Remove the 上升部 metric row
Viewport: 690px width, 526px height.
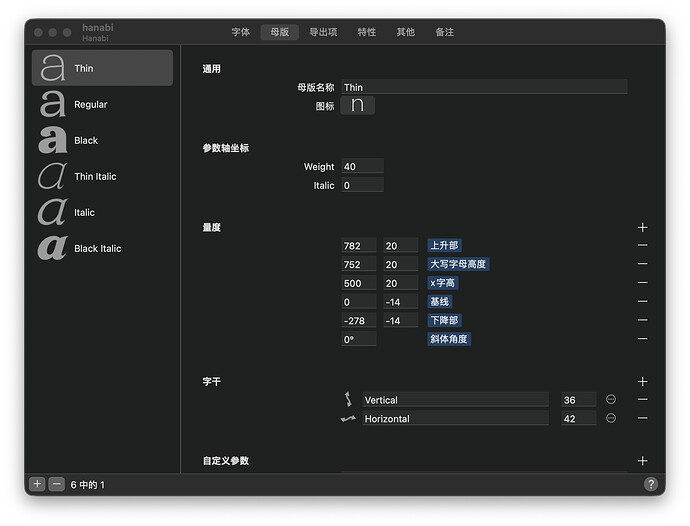642,246
